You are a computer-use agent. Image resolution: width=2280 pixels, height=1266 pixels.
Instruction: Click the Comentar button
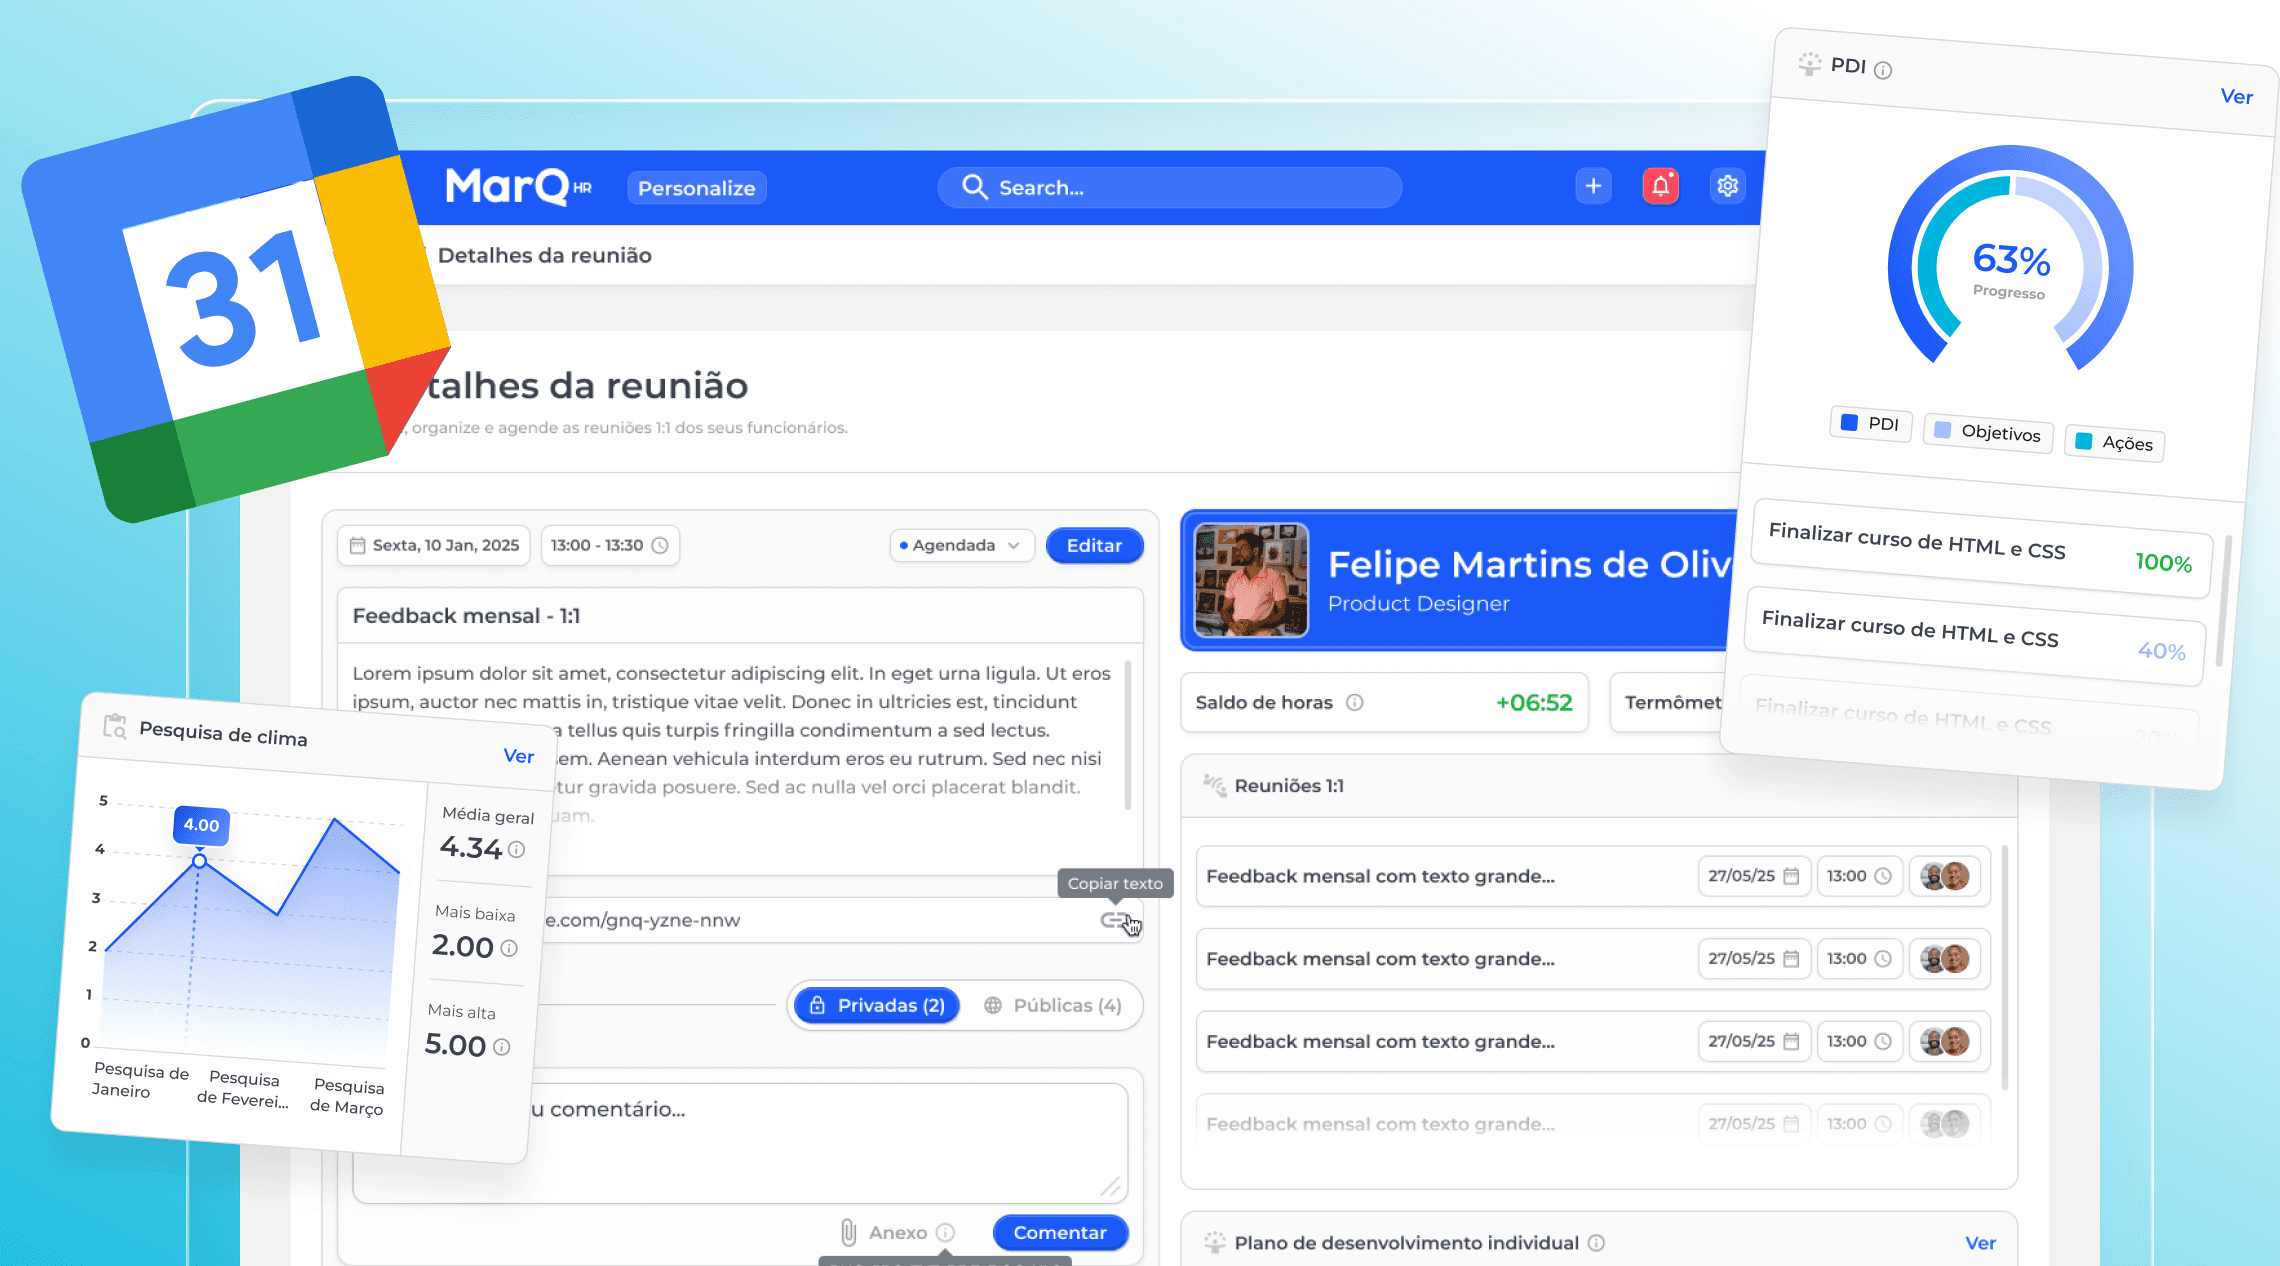tap(1060, 1232)
